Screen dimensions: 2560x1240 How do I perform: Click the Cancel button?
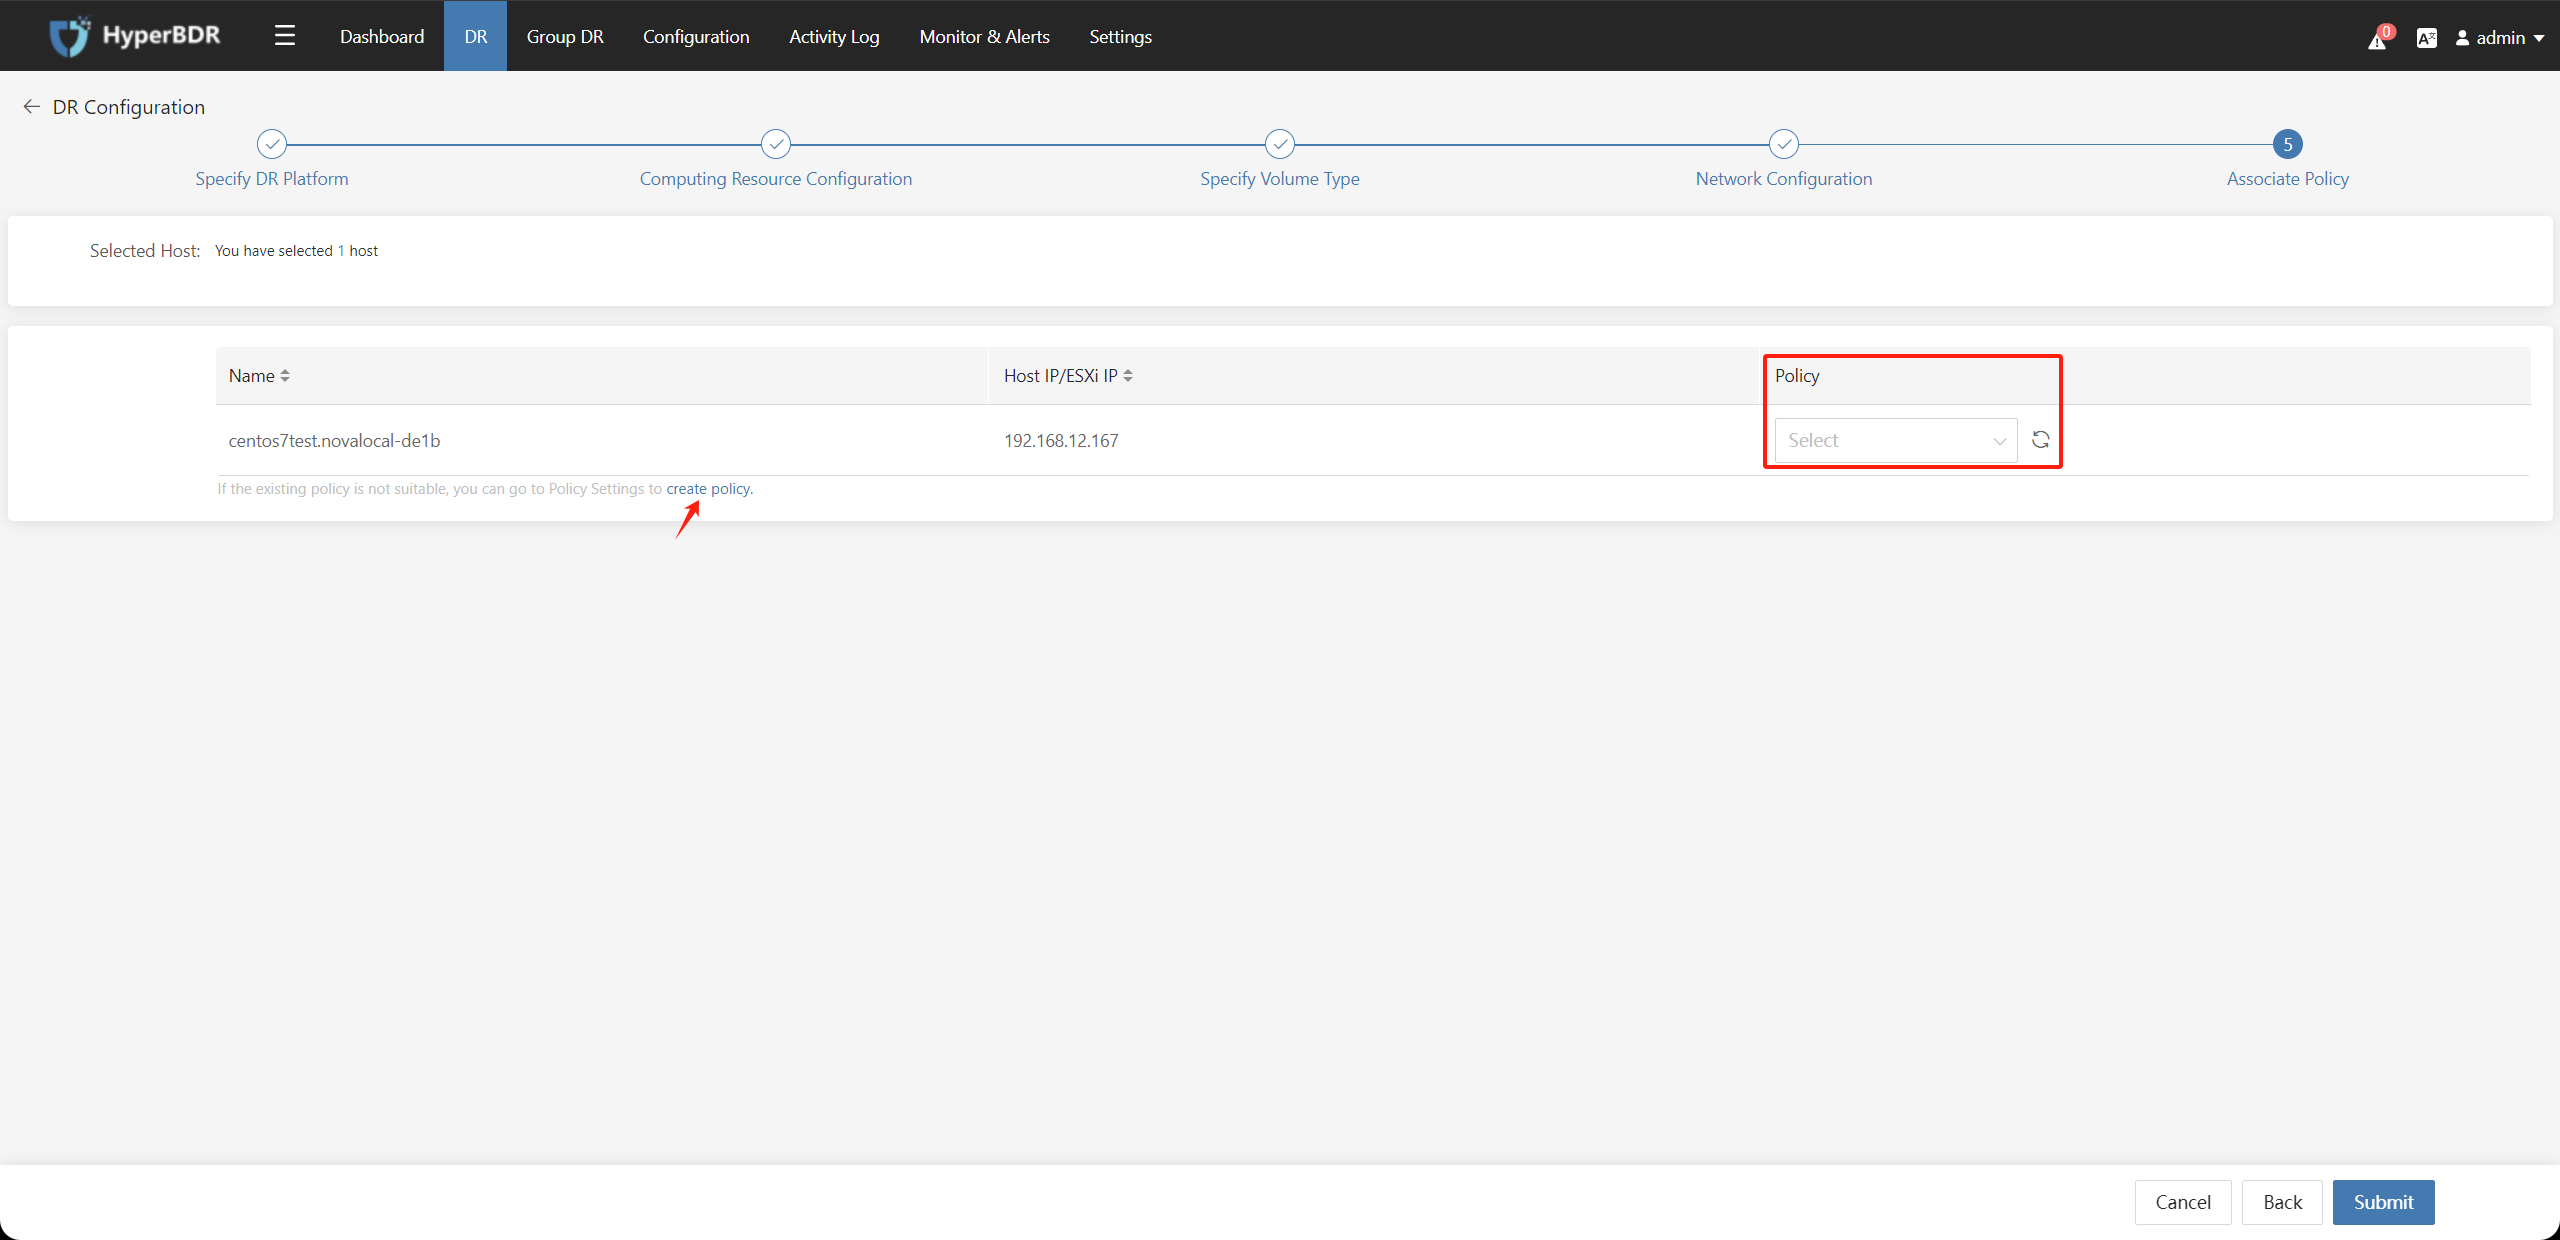(2183, 1202)
